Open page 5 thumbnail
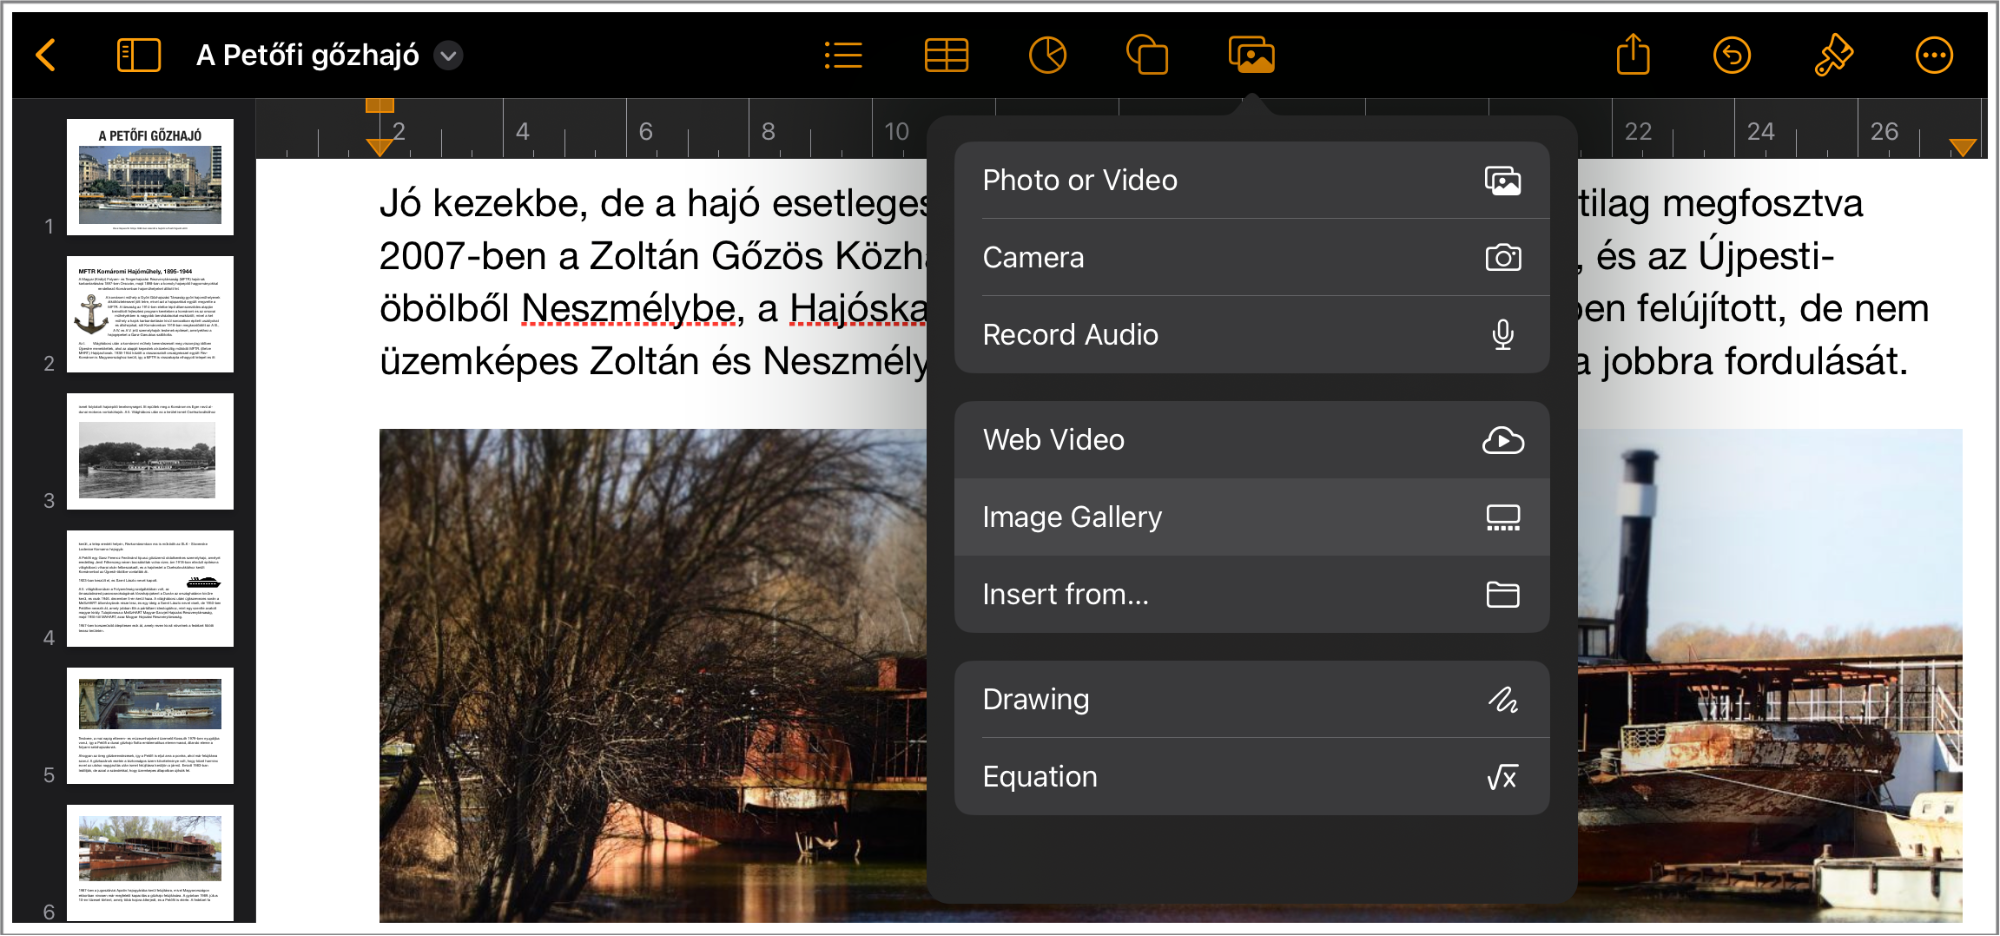The width and height of the screenshot is (2000, 936). click(150, 725)
